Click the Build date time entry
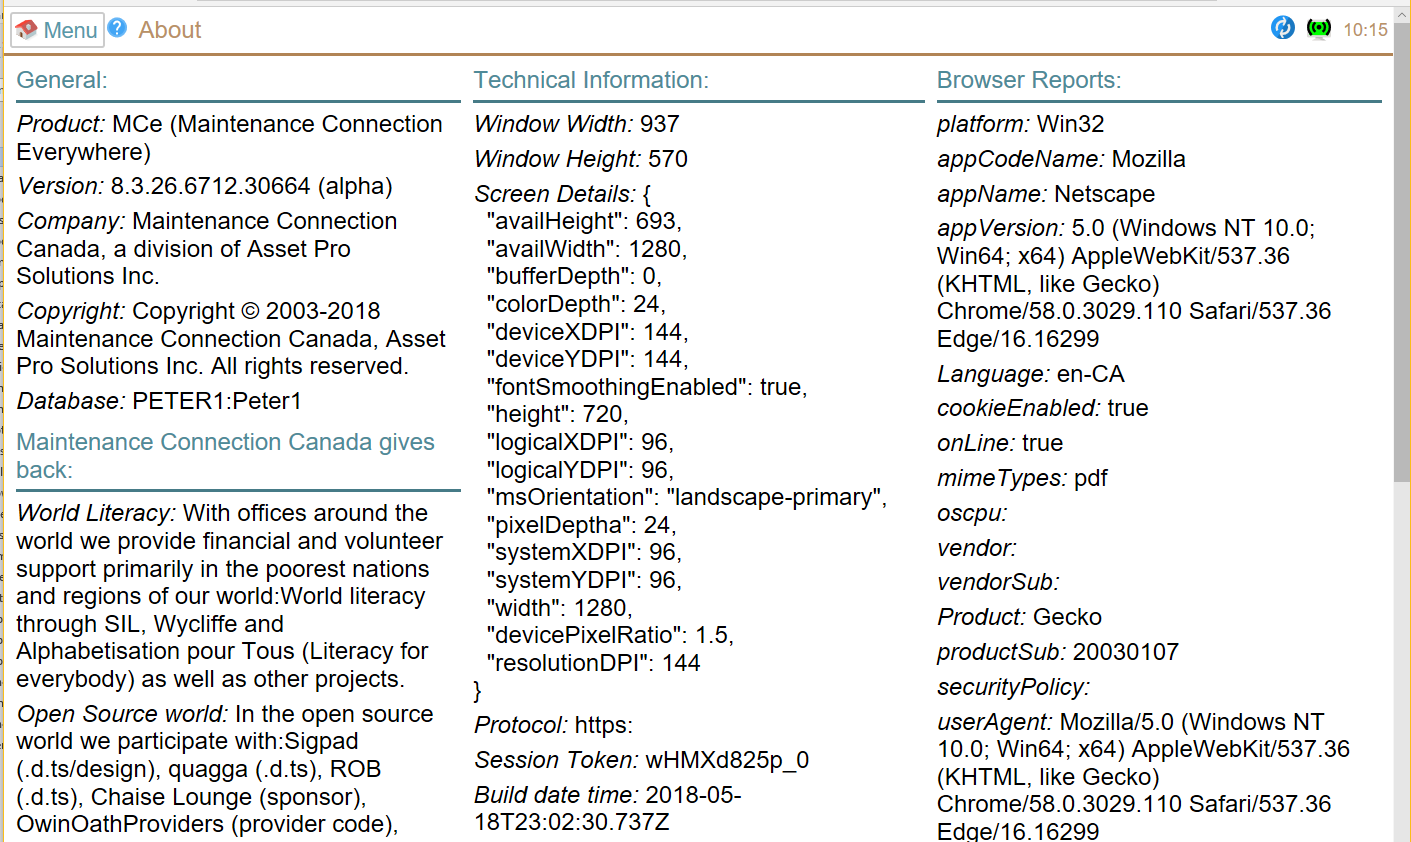 pyautogui.click(x=608, y=809)
